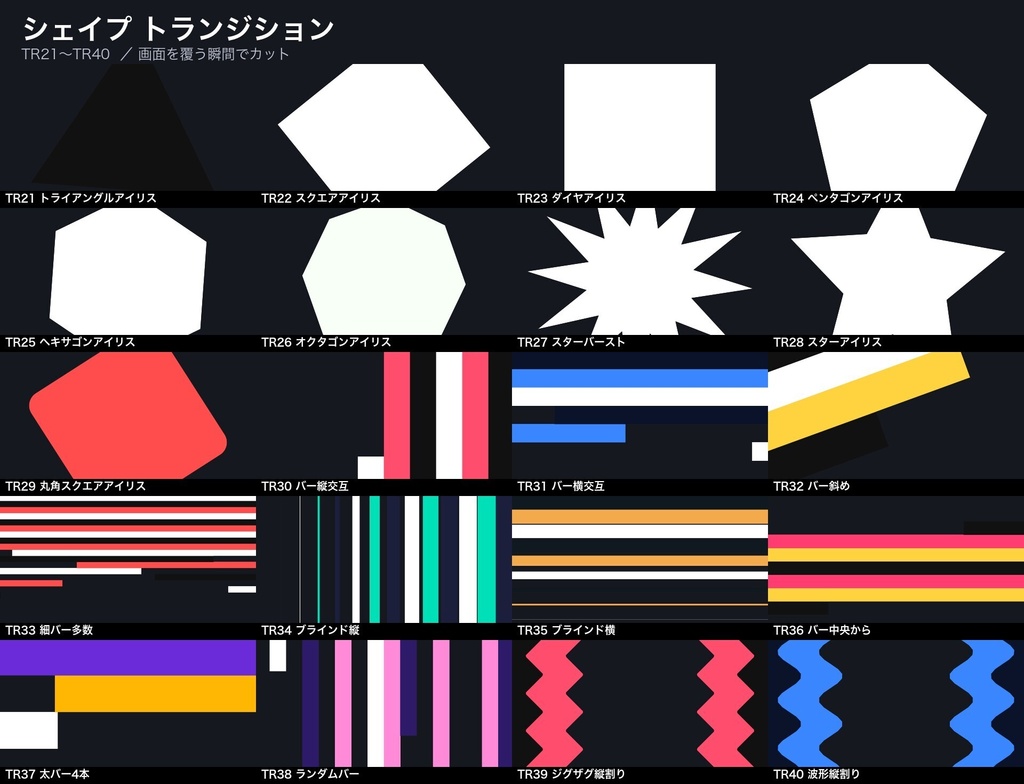
Task: Click the label TR40 波形縦割り
Action: (817, 774)
